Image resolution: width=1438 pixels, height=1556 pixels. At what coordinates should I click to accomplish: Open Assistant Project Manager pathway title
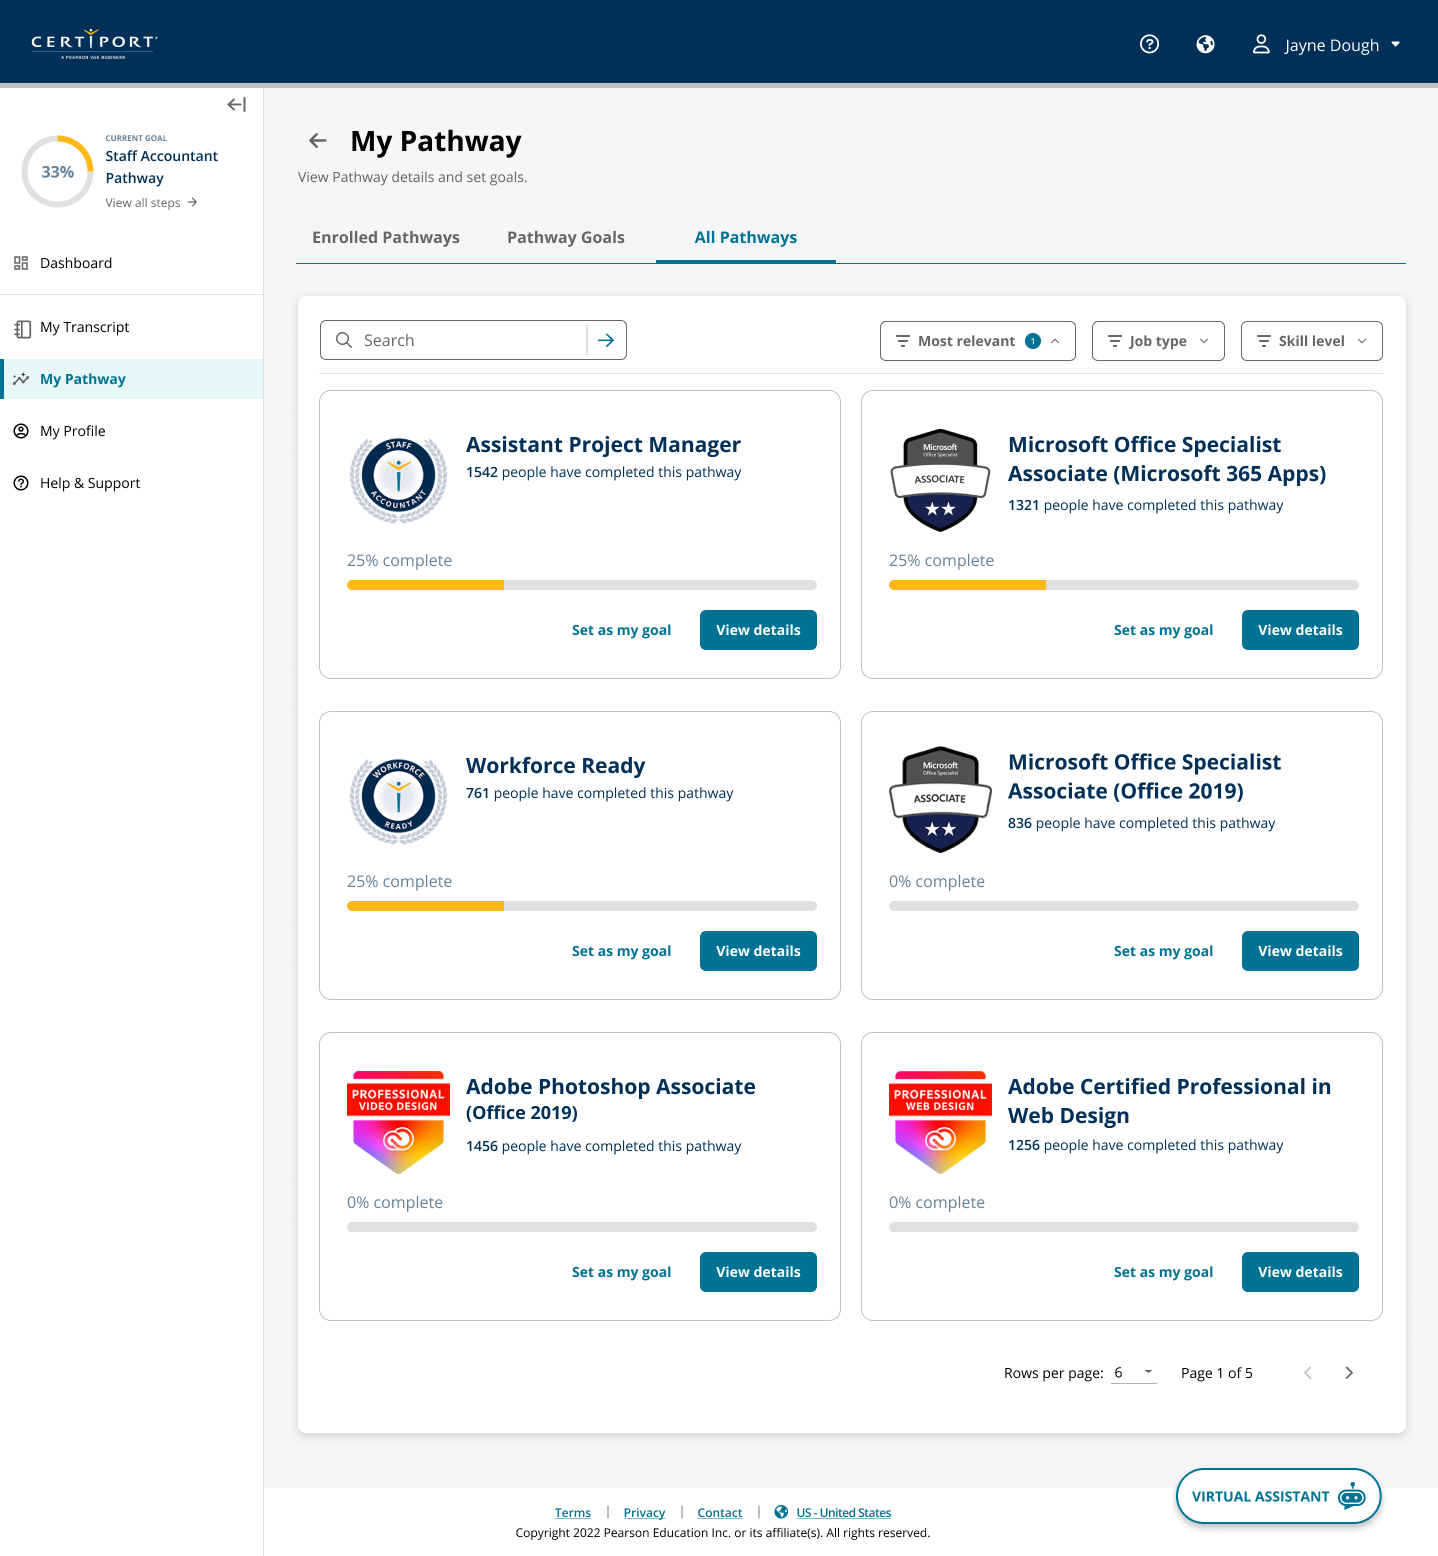pos(603,445)
